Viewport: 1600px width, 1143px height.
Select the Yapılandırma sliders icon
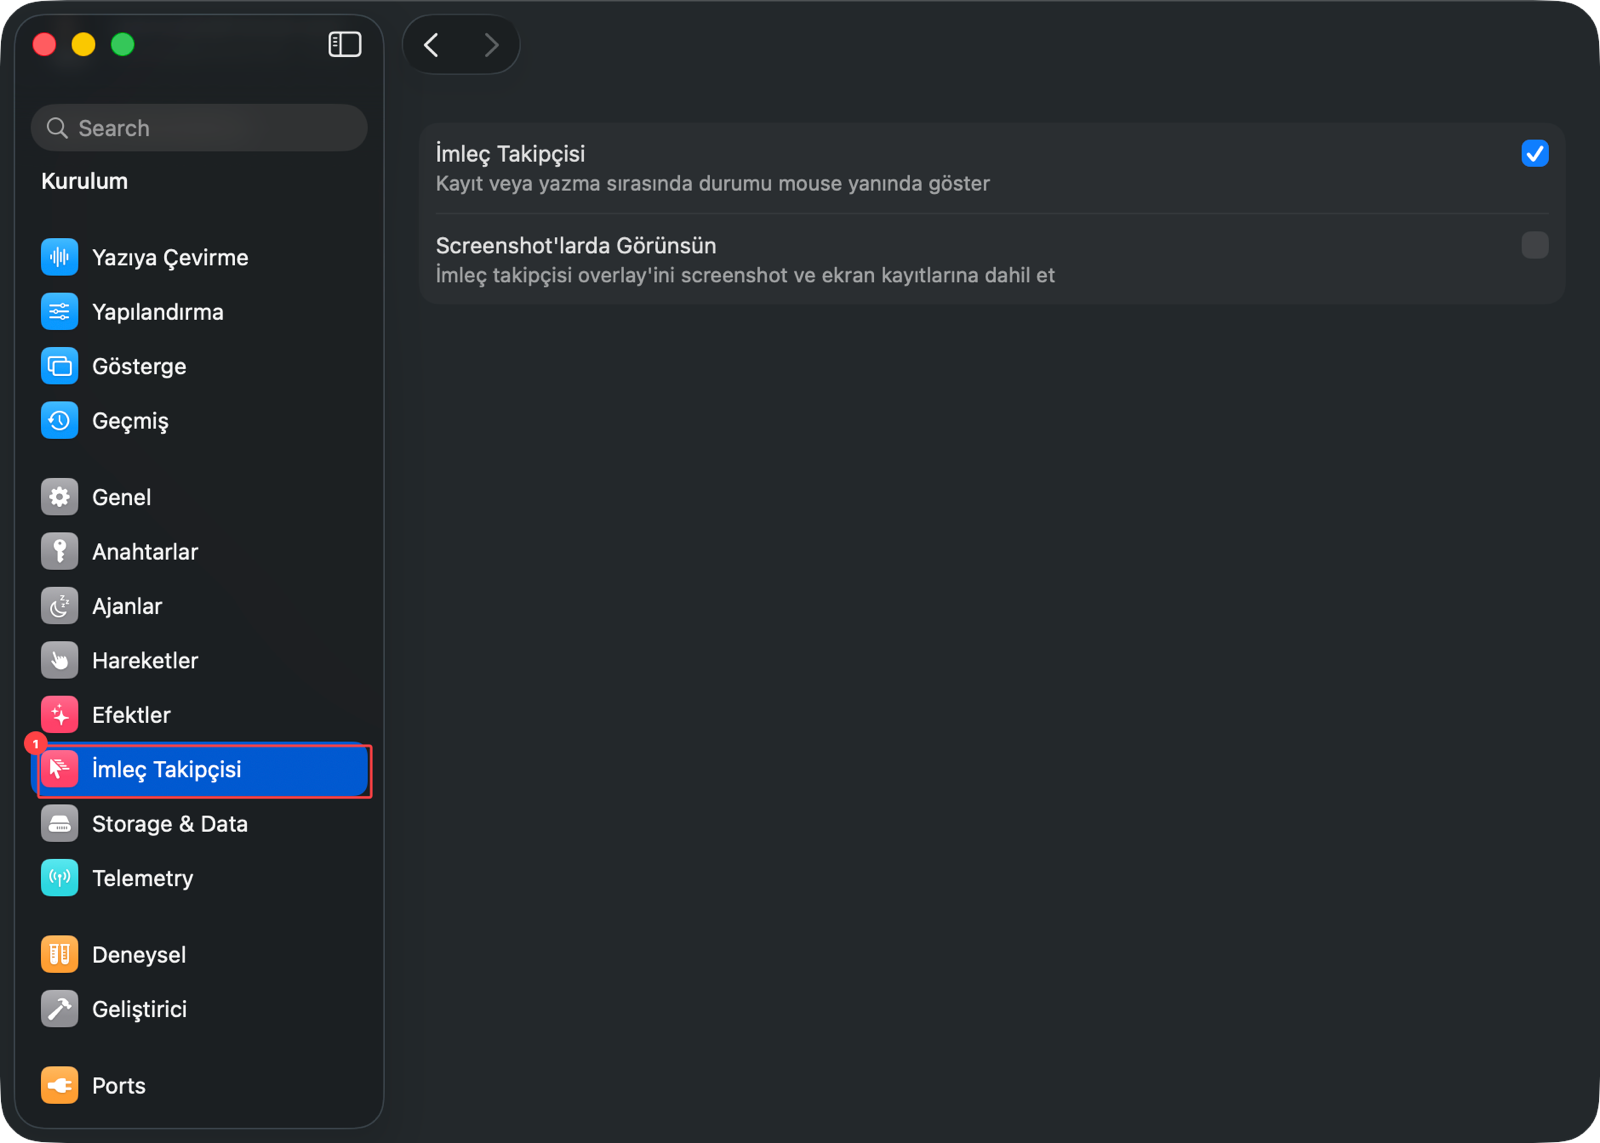click(60, 312)
